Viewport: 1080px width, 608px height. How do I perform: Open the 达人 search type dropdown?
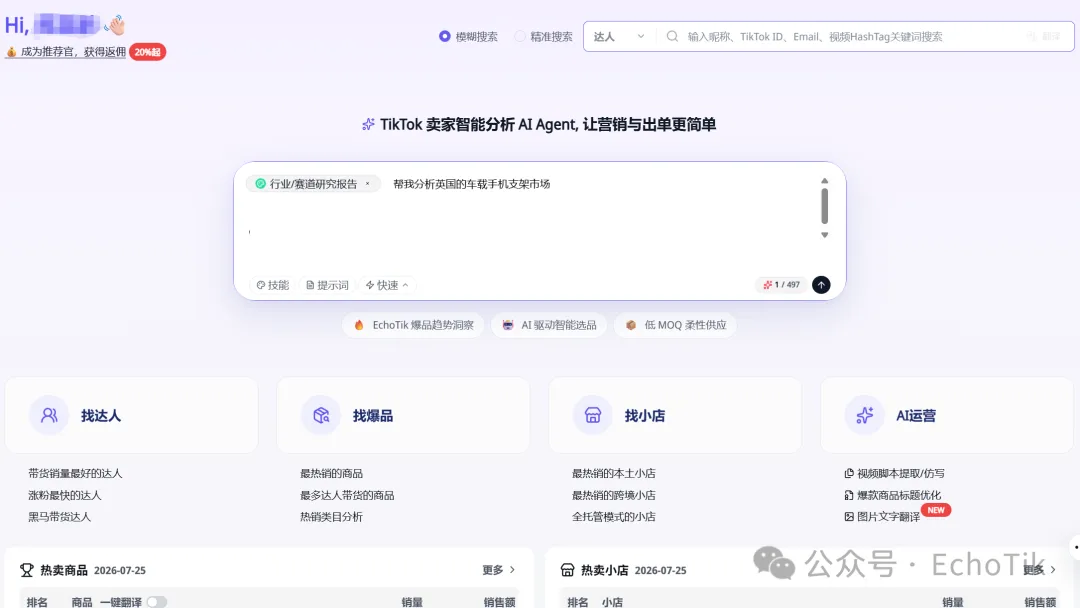(619, 36)
